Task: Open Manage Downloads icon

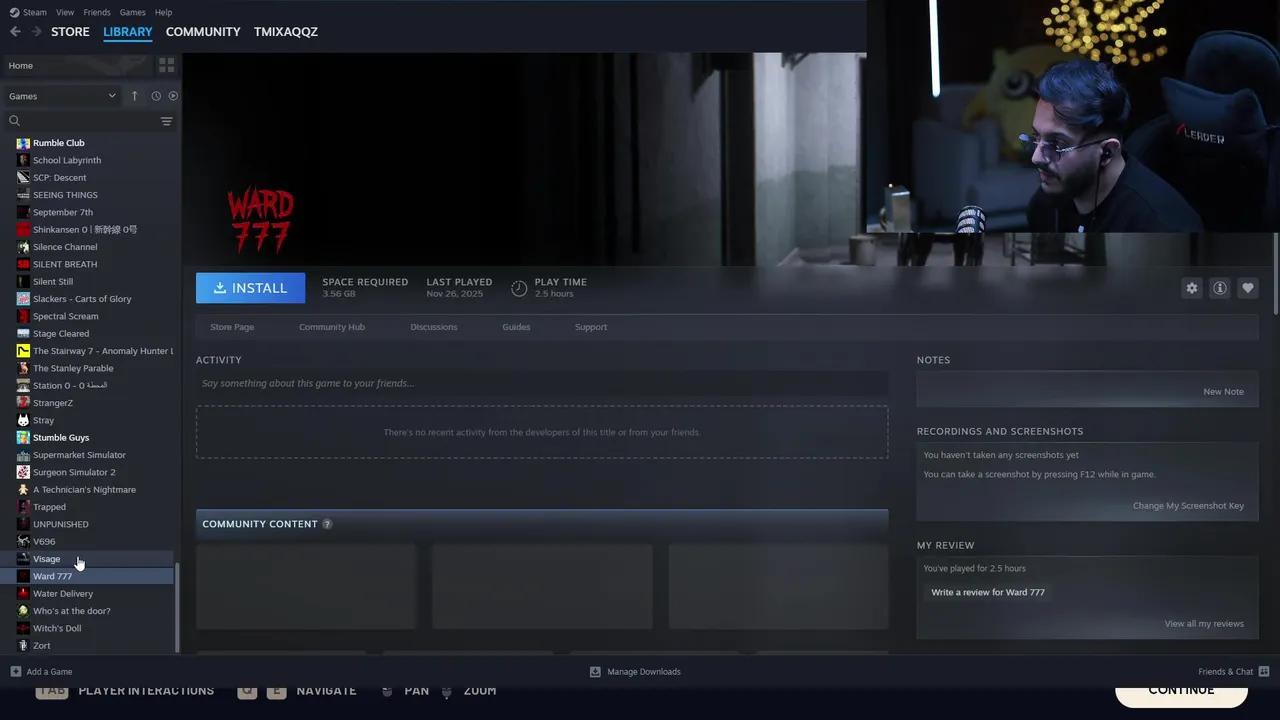Action: [x=595, y=671]
